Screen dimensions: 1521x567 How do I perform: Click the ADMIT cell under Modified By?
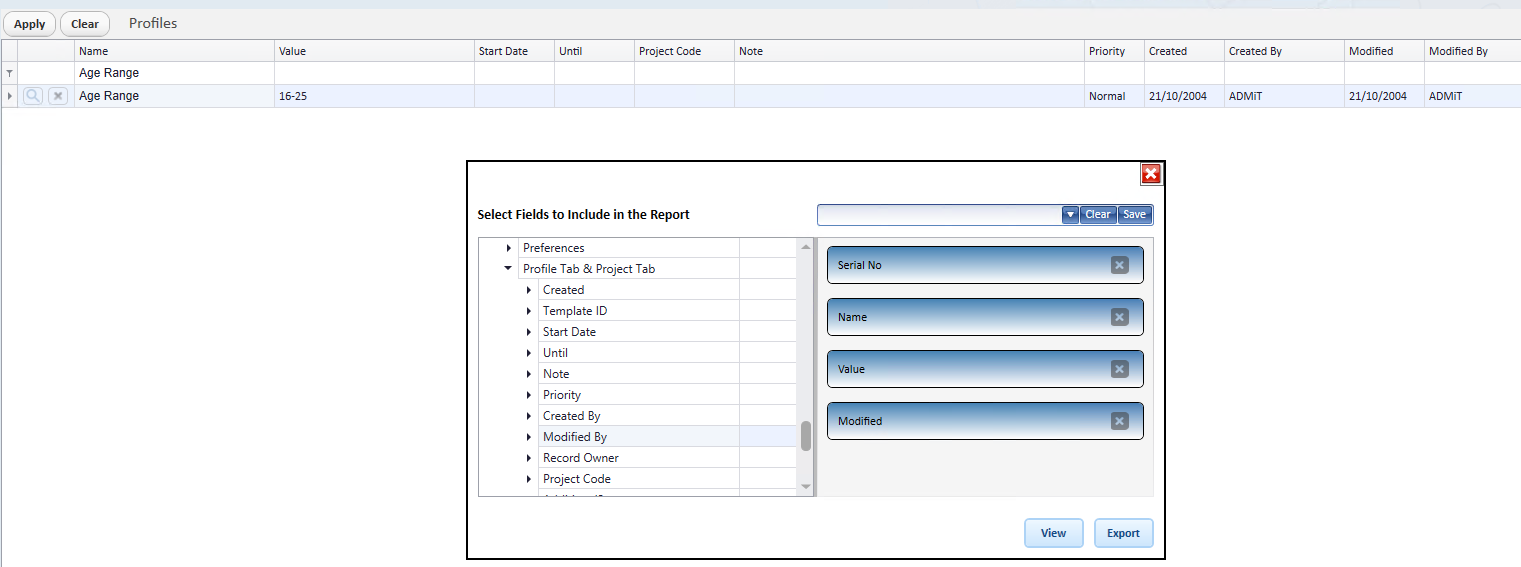coord(1473,96)
